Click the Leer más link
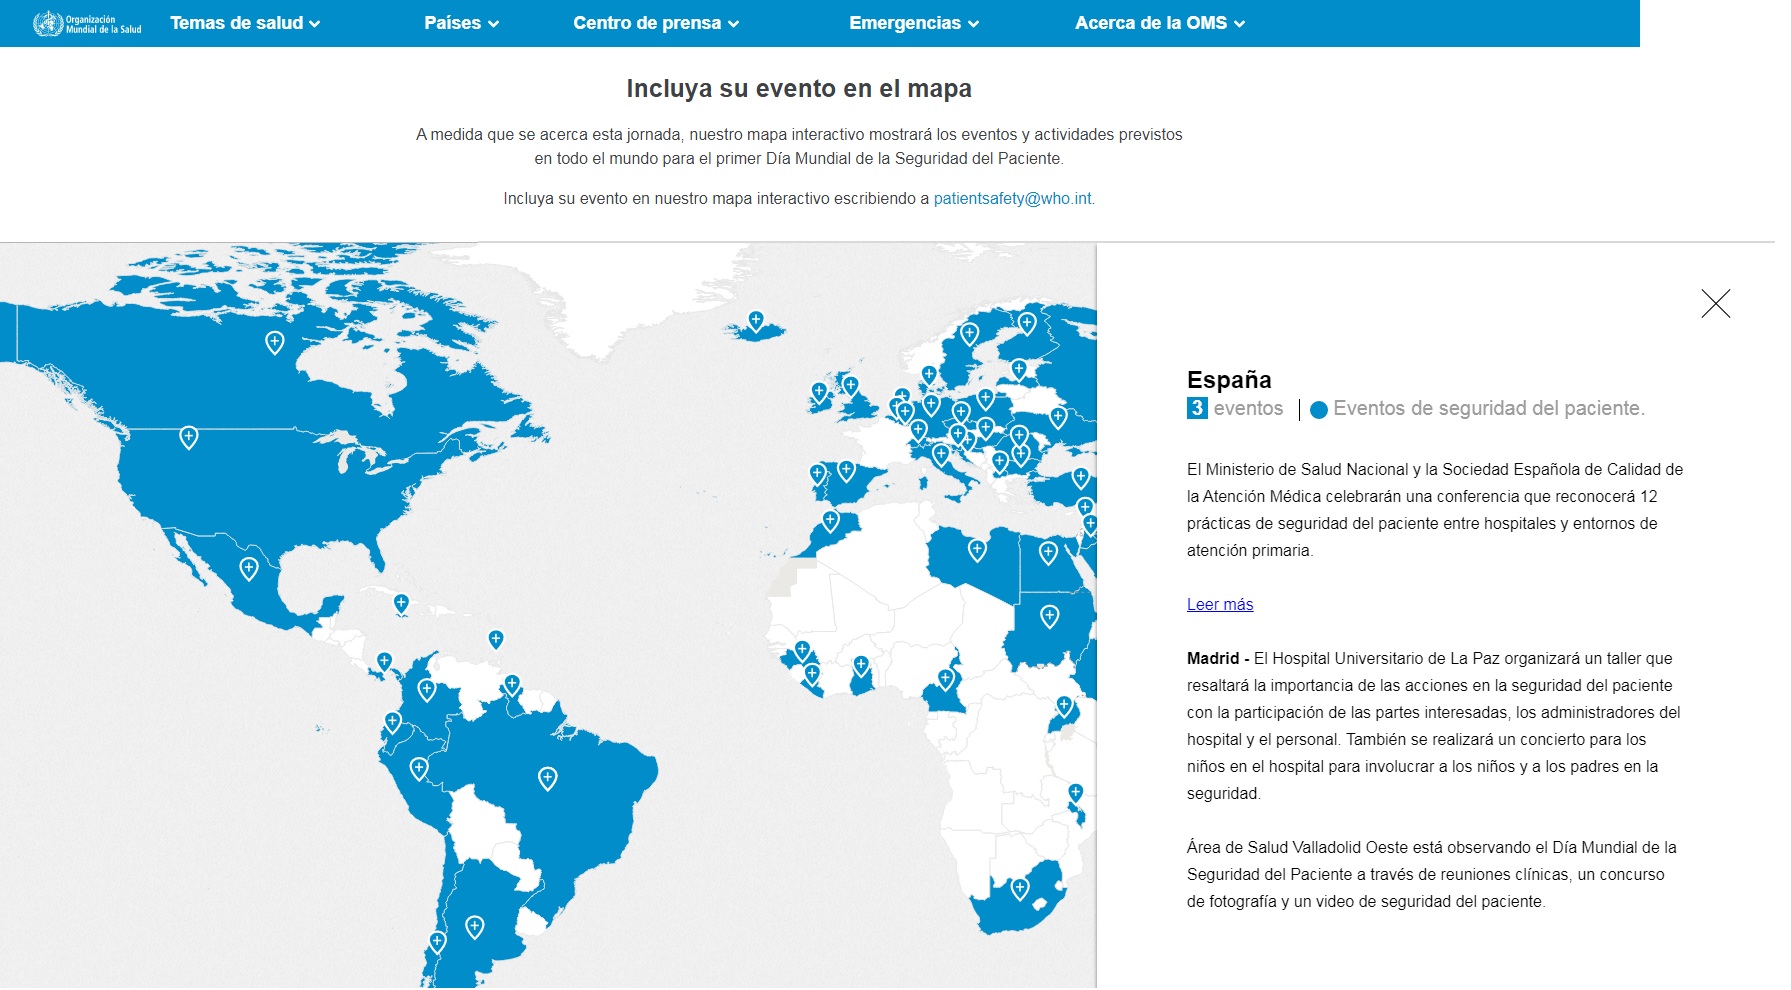Screen dimensions: 1791x990 (1219, 604)
